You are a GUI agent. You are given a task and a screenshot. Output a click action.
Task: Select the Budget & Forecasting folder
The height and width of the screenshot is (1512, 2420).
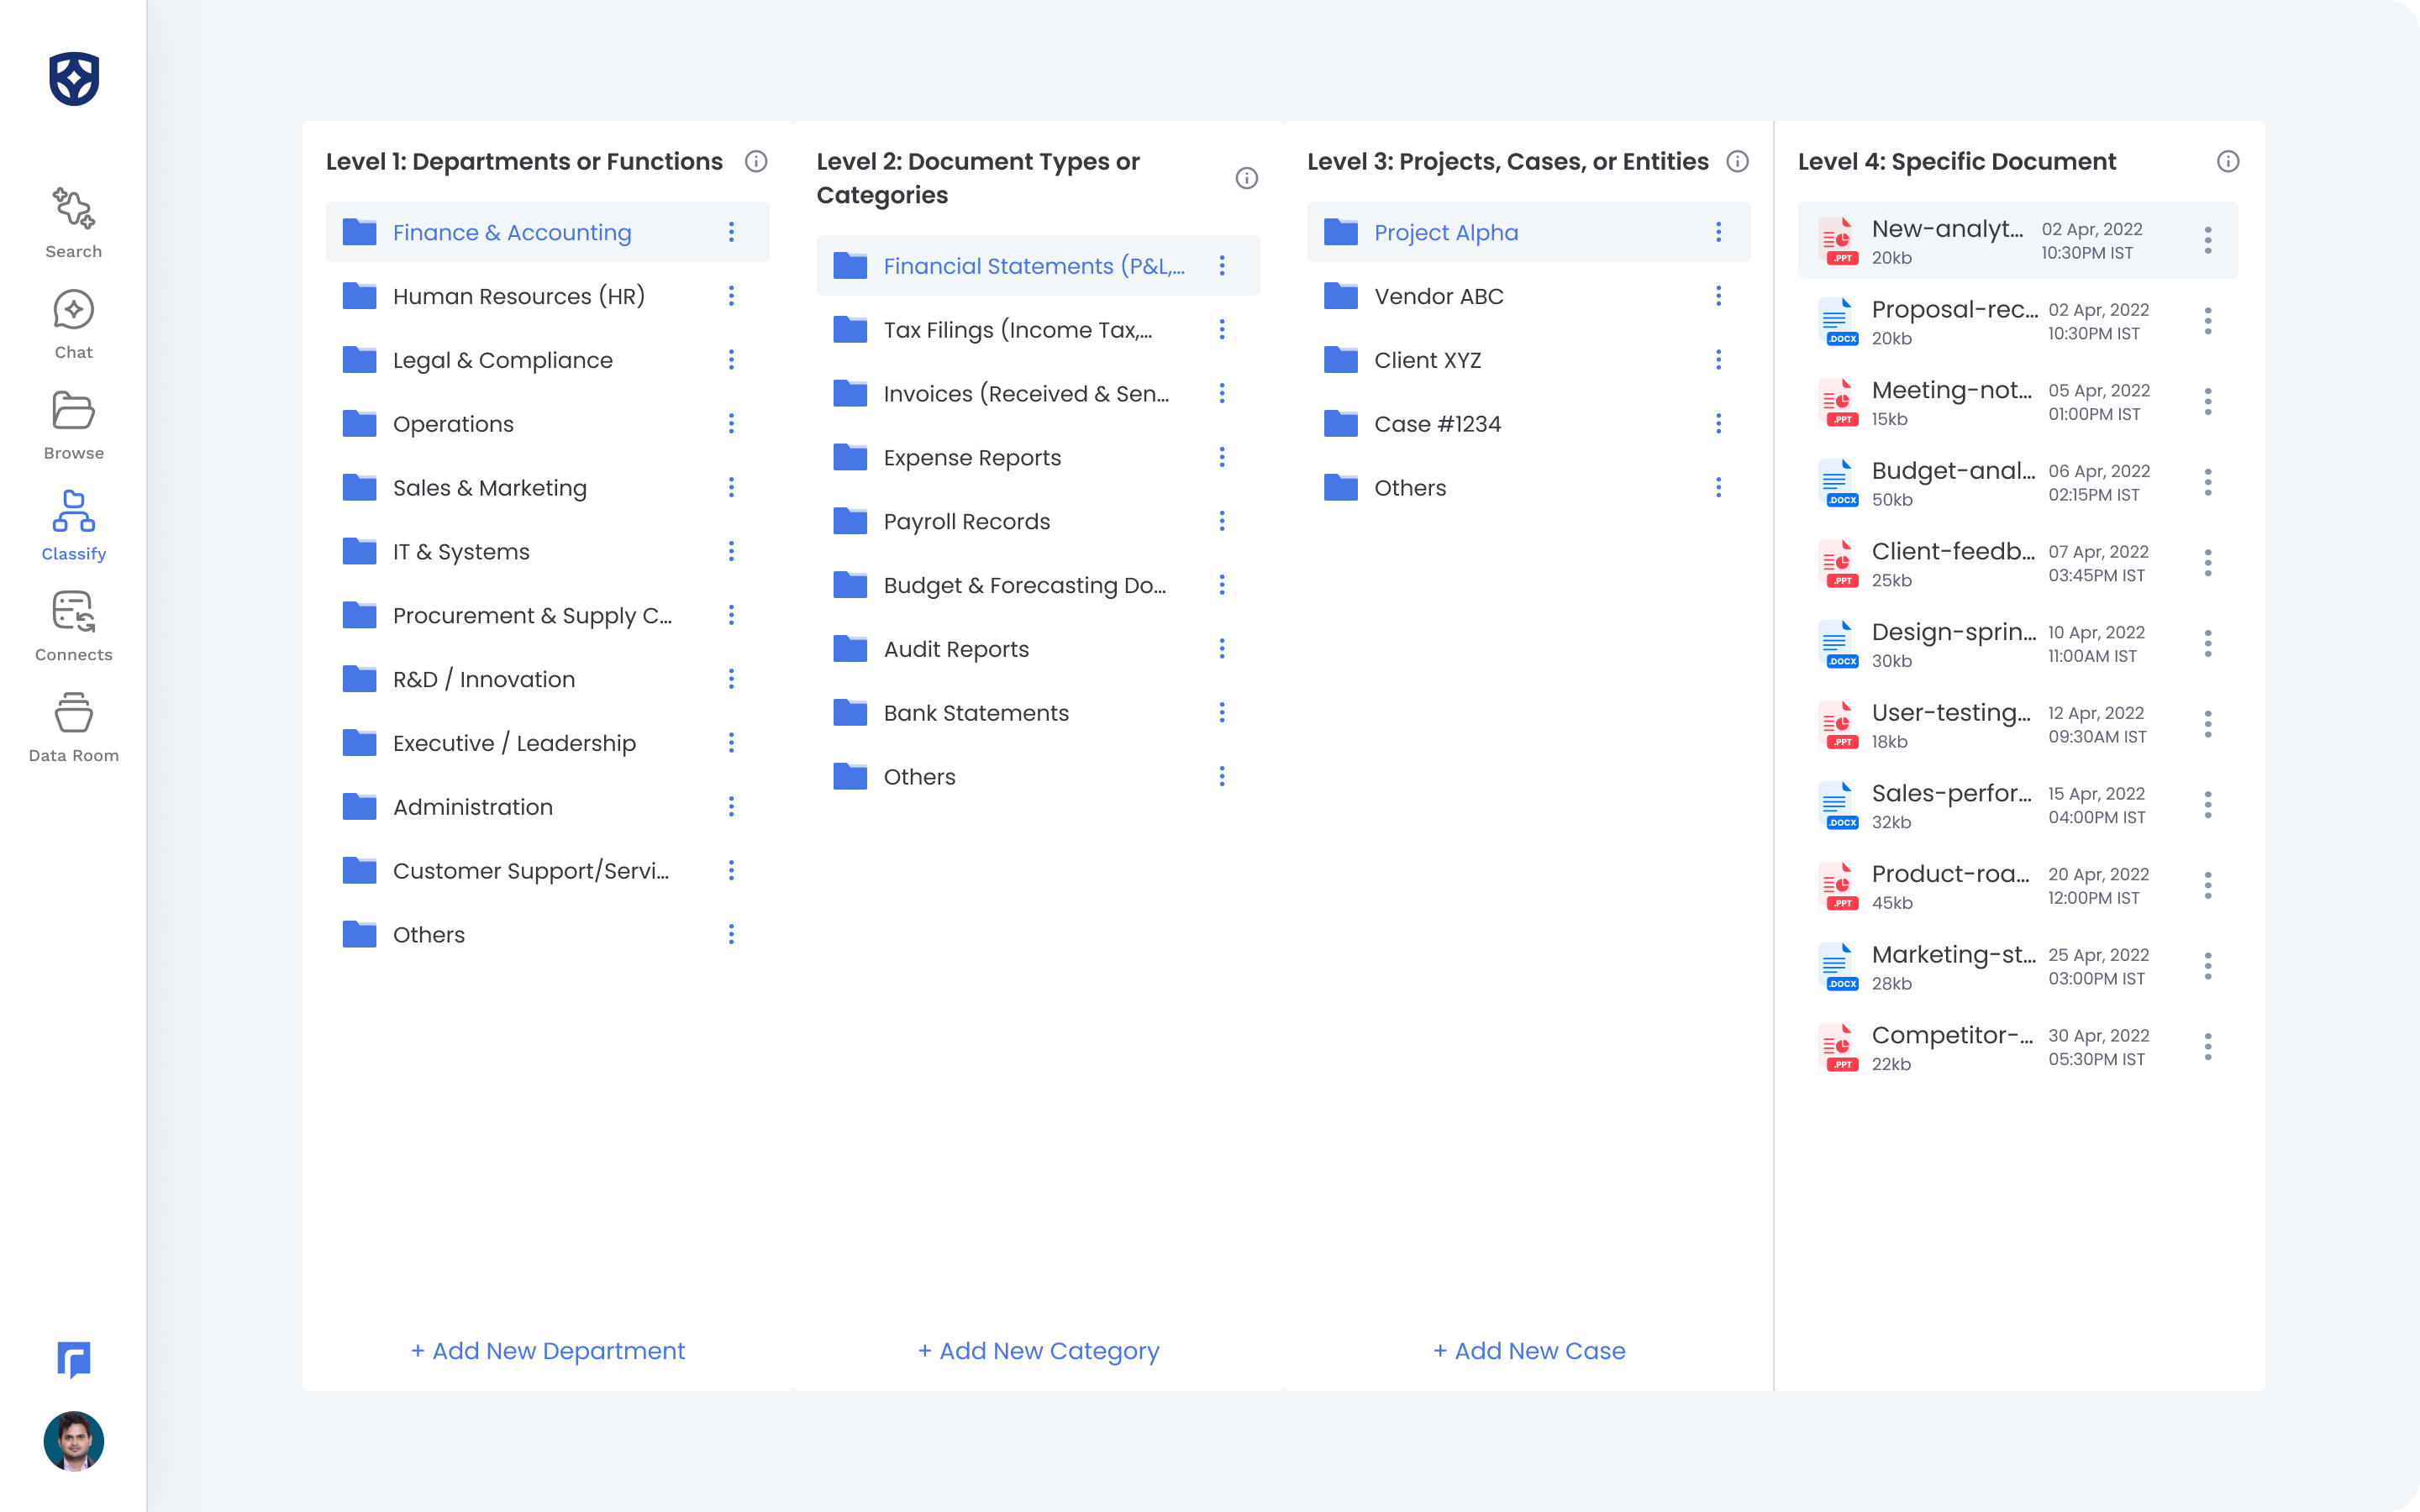pyautogui.click(x=1038, y=585)
